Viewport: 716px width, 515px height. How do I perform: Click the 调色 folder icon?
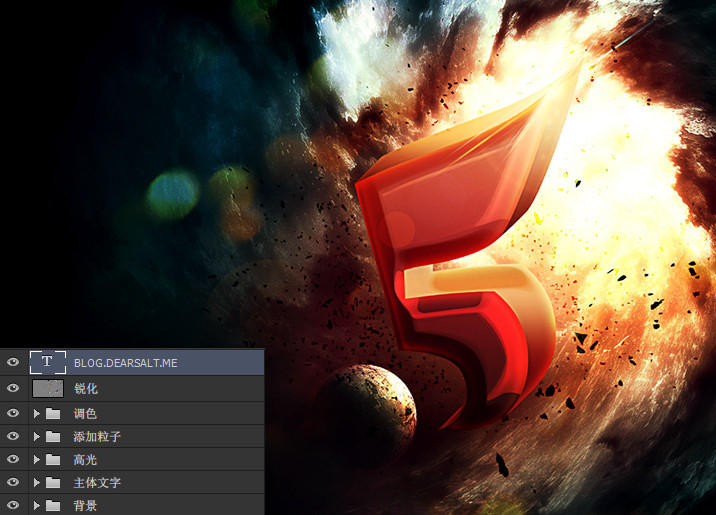click(x=53, y=414)
